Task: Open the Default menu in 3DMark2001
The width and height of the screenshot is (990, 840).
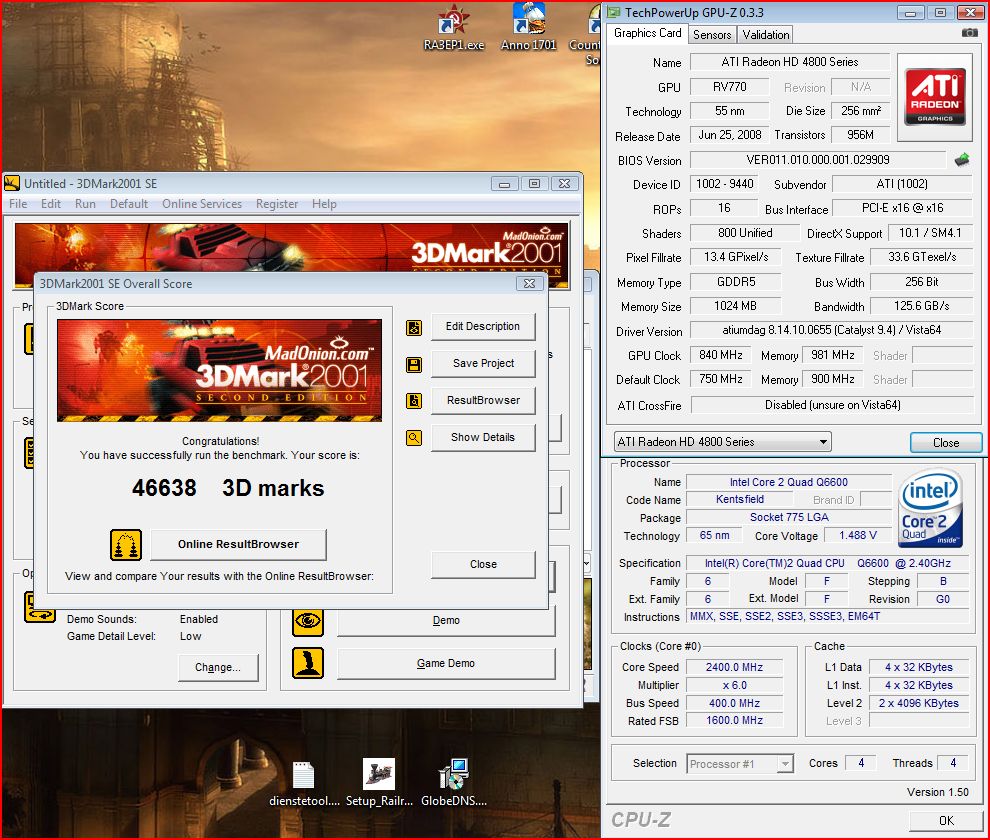Action: [x=129, y=204]
